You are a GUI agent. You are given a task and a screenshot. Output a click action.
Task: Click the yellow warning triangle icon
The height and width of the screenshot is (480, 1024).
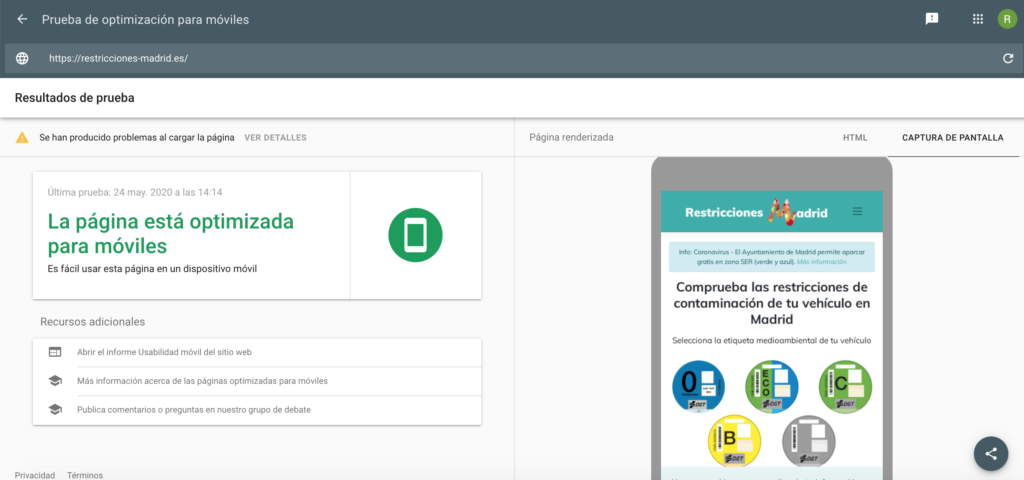point(22,137)
